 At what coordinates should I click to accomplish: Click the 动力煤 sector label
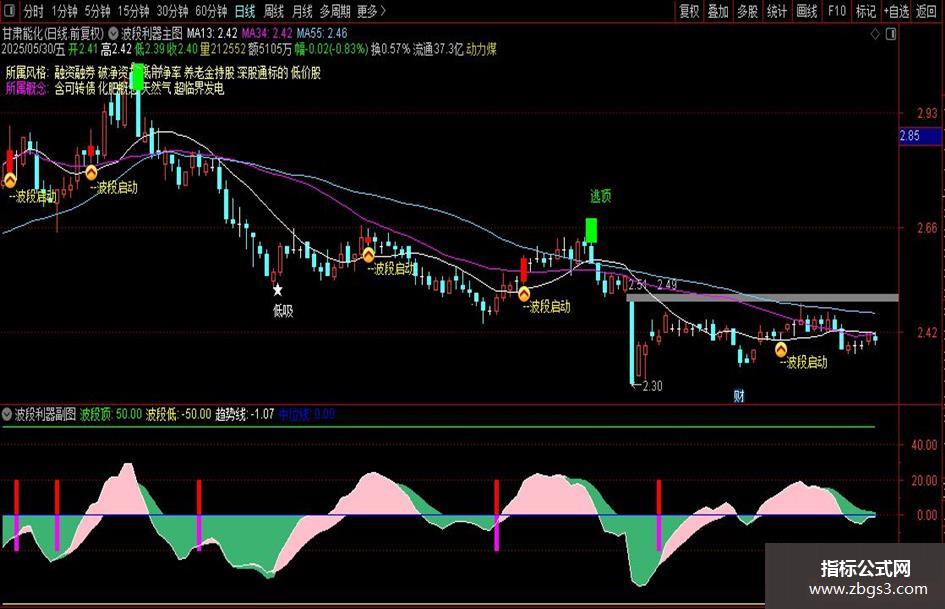482,49
